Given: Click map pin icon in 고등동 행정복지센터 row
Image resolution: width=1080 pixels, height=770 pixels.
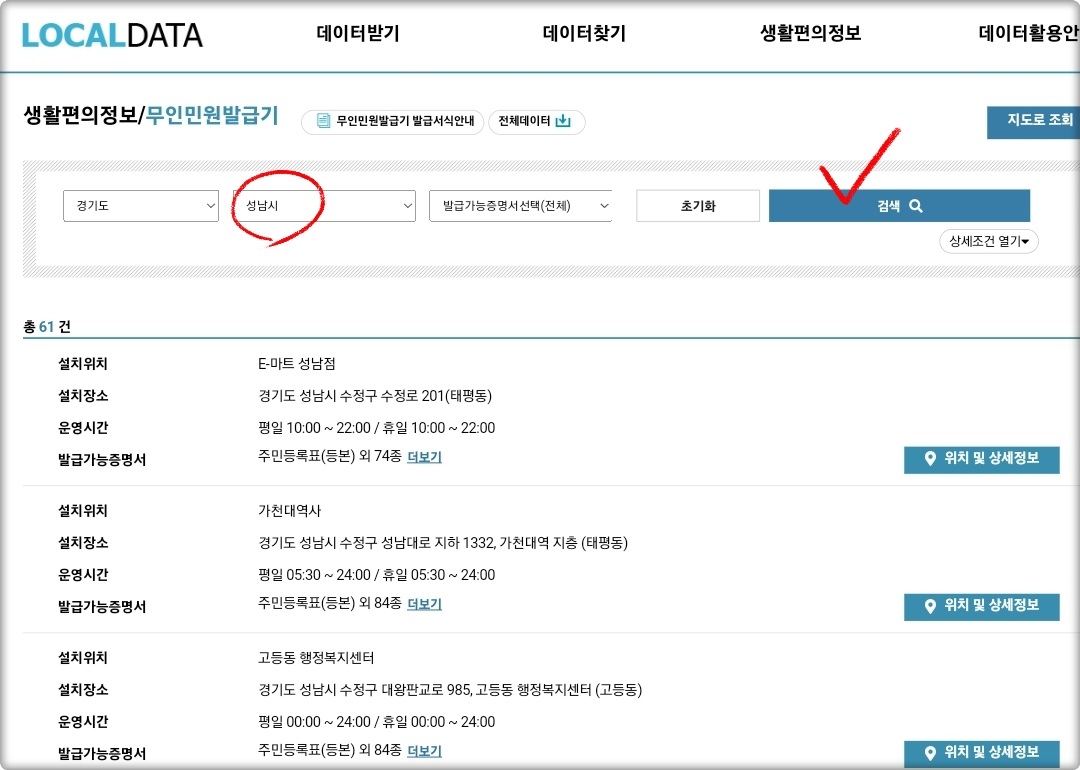Looking at the screenshot, I should [x=930, y=753].
